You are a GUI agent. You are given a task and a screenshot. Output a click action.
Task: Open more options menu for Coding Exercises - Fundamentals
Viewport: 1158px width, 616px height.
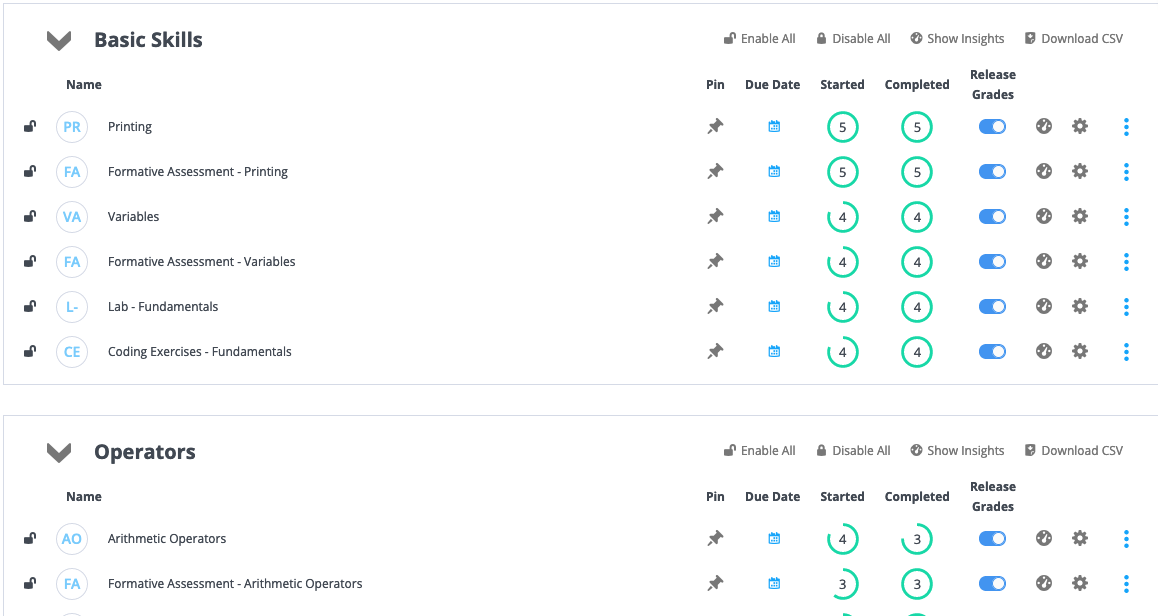tap(1126, 352)
